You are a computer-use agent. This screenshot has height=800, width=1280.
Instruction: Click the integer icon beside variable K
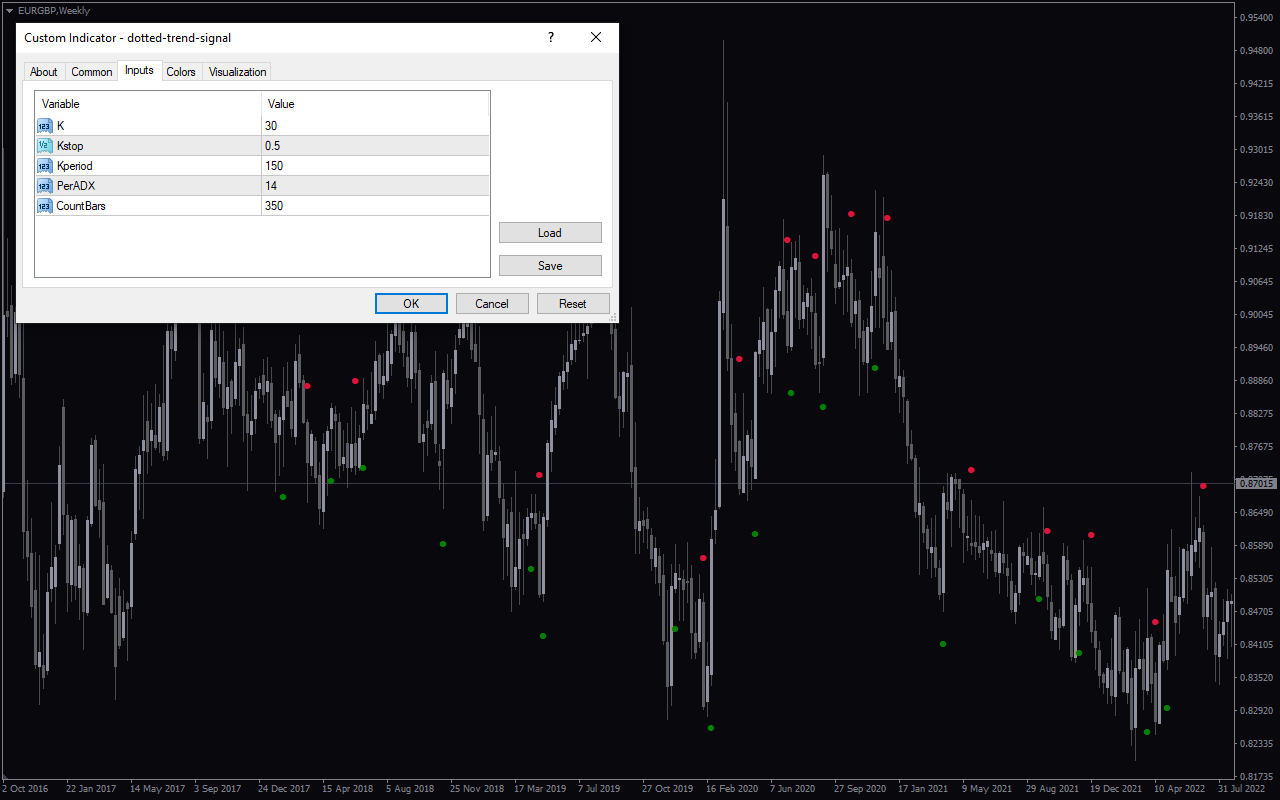point(44,126)
